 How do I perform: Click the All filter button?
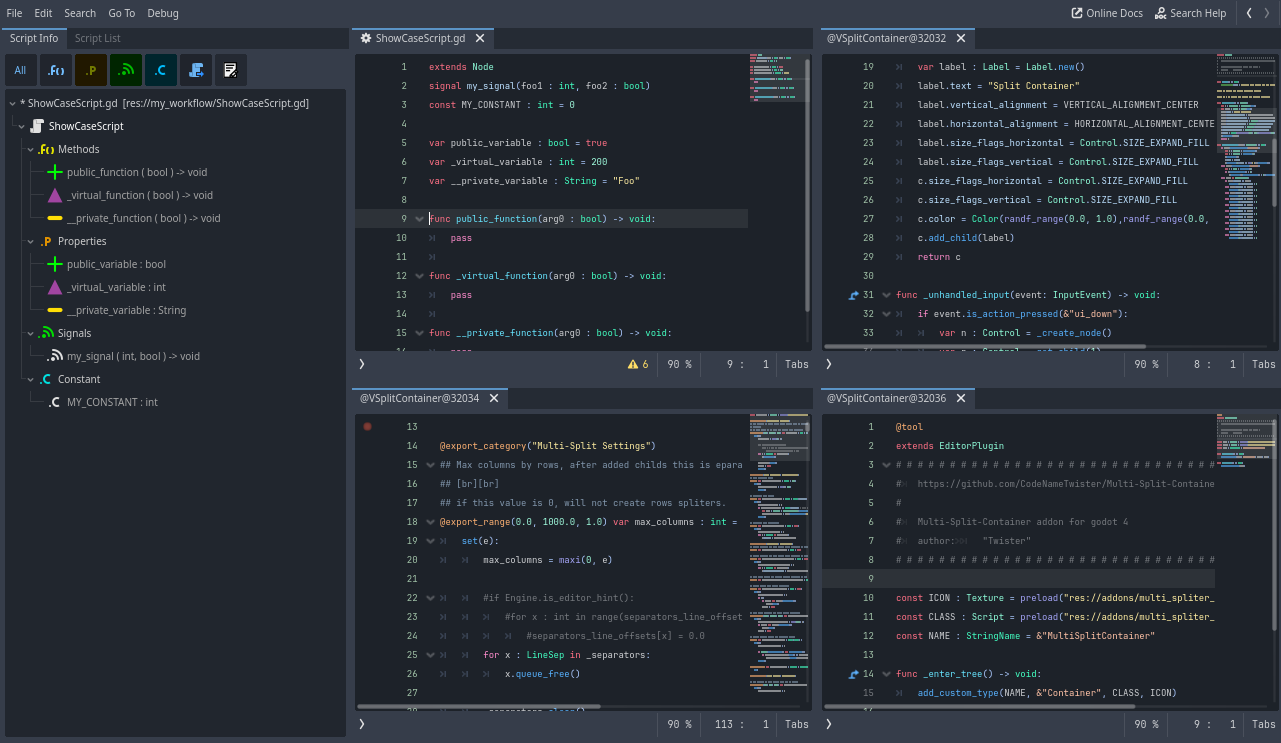pos(20,70)
